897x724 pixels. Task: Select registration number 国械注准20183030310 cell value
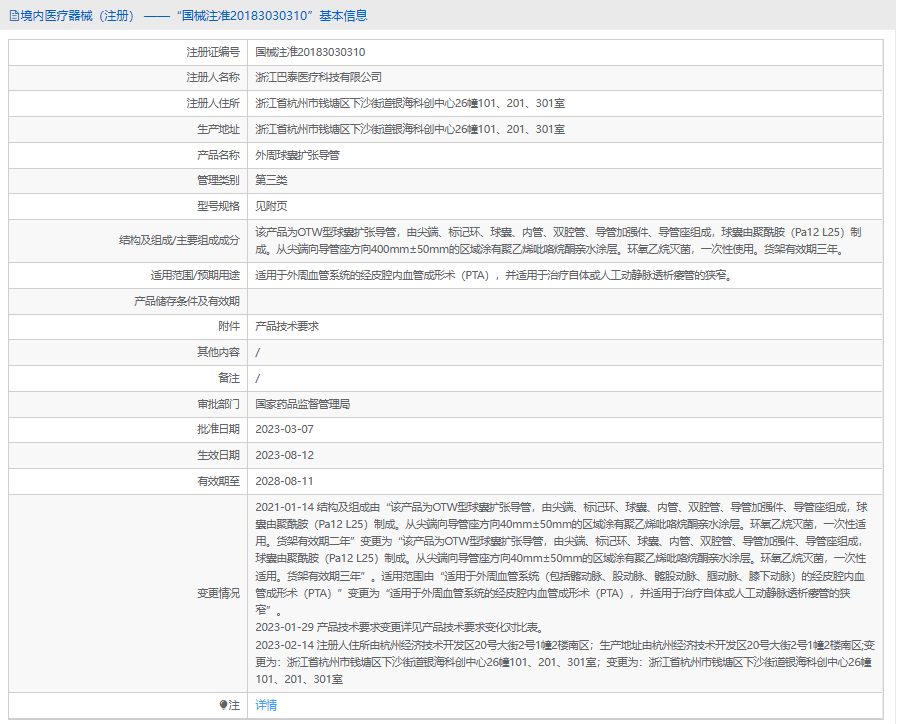310,52
